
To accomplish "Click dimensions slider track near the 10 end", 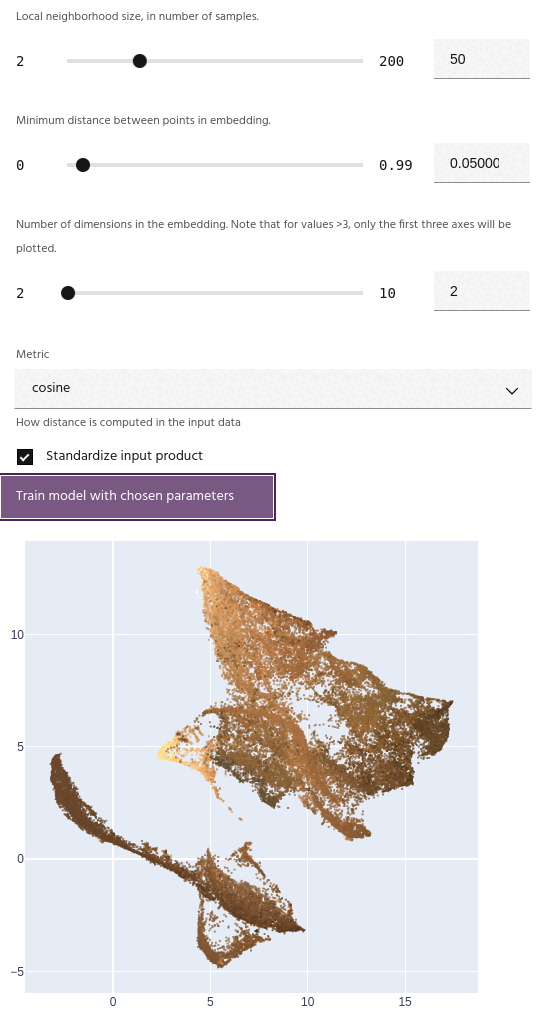I will pos(354,293).
